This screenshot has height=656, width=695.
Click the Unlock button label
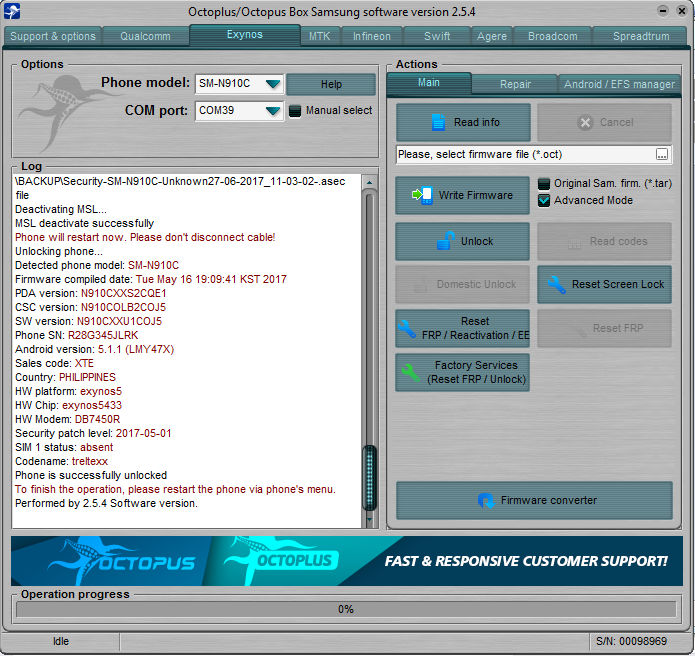[x=477, y=241]
